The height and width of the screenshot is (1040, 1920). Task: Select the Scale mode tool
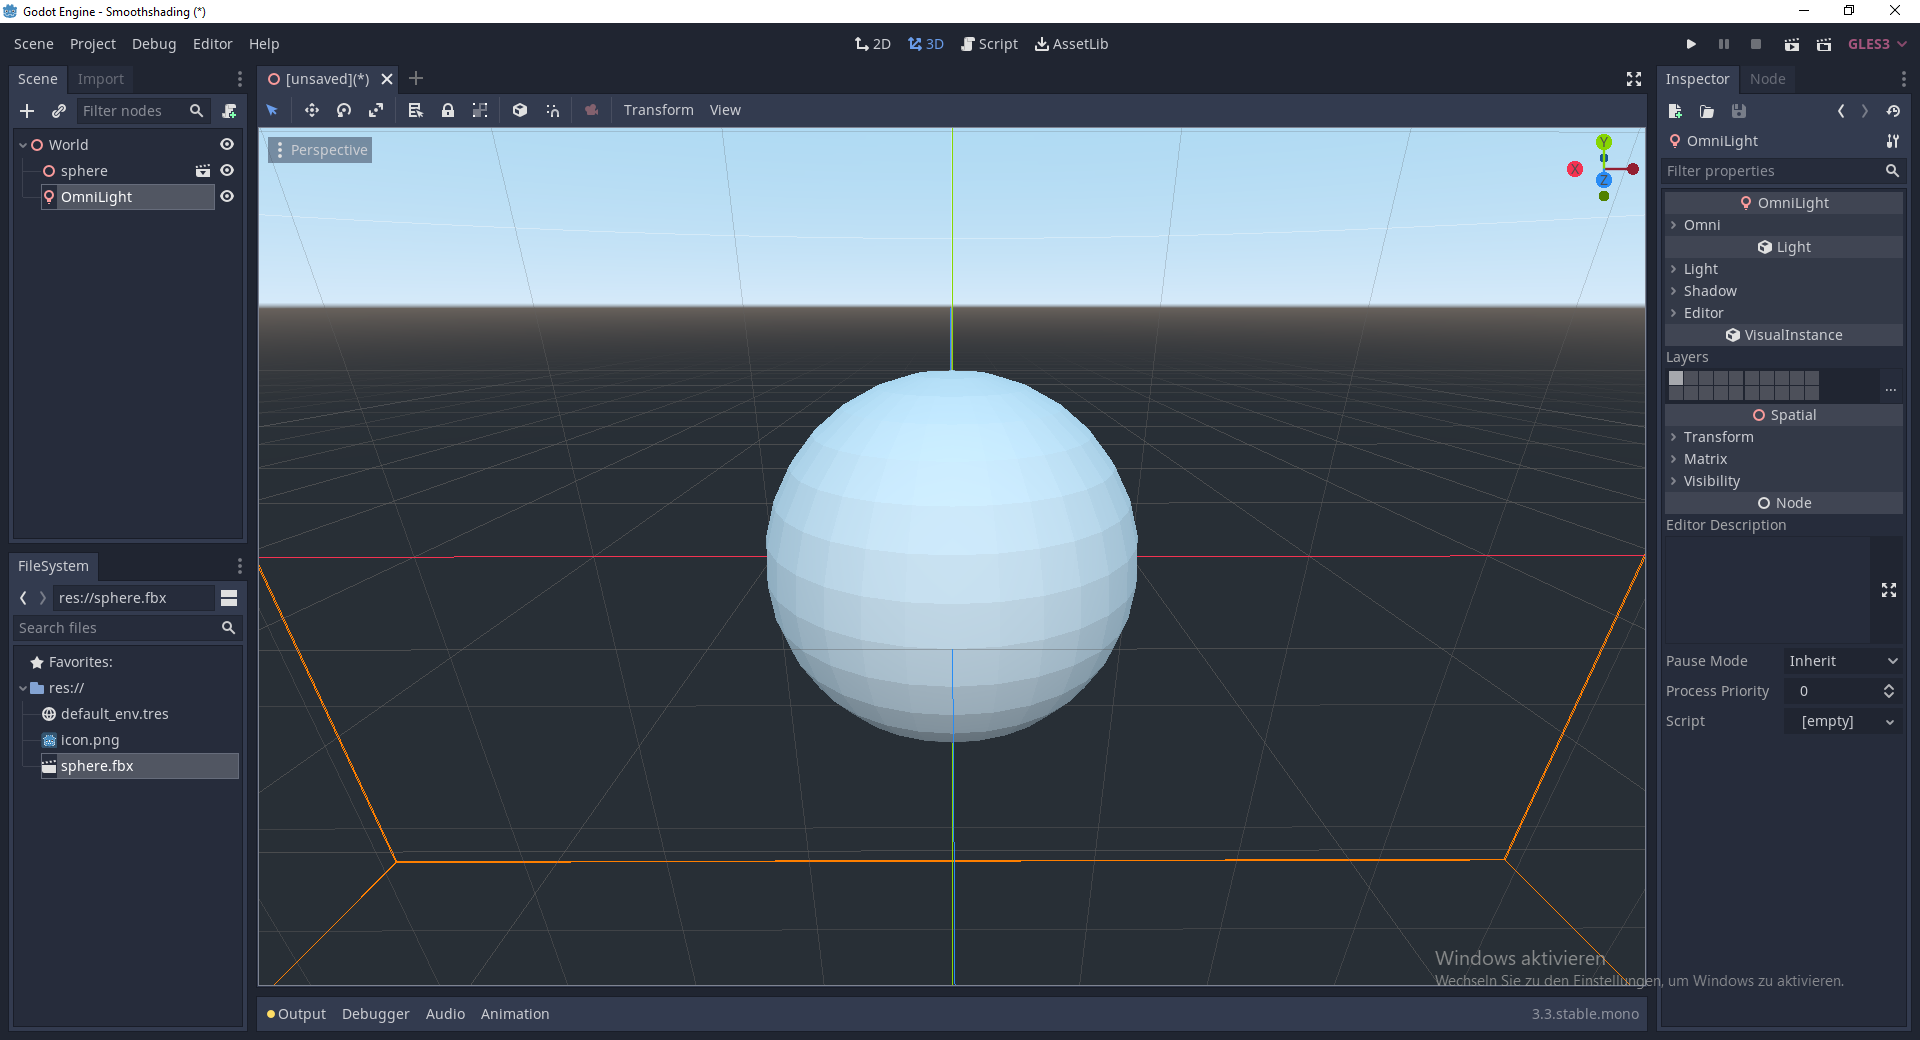[x=376, y=110]
